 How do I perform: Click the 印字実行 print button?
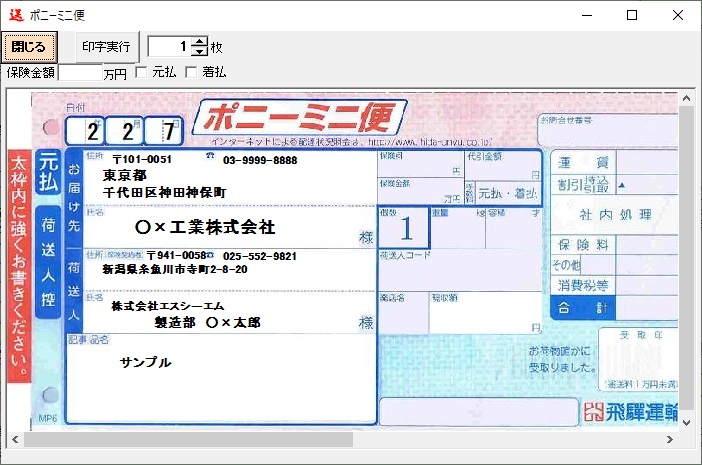107,47
